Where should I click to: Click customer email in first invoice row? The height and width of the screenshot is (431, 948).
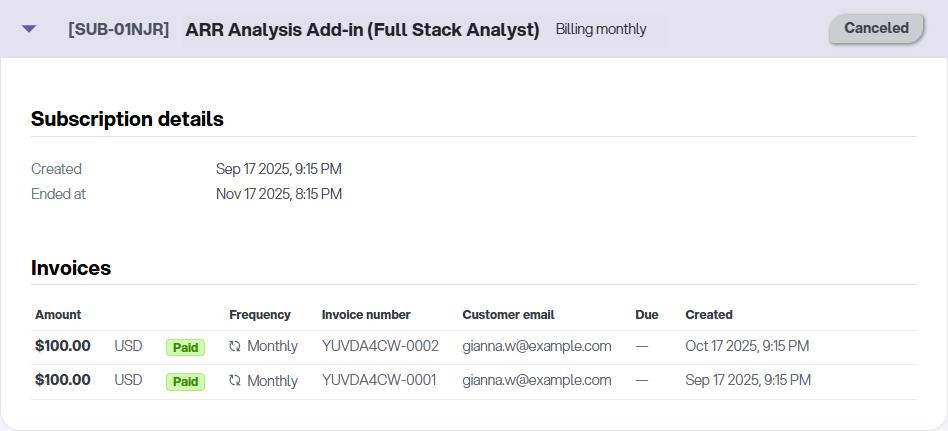(536, 346)
